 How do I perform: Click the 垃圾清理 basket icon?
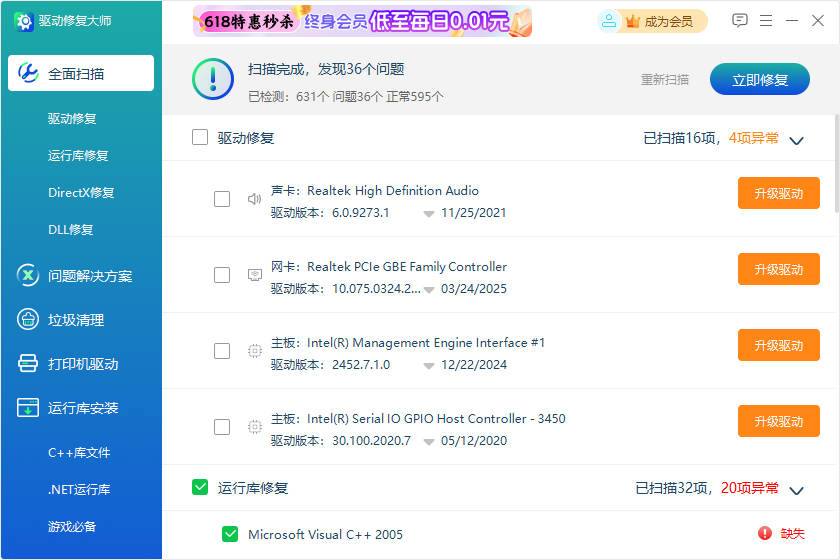tap(28, 319)
